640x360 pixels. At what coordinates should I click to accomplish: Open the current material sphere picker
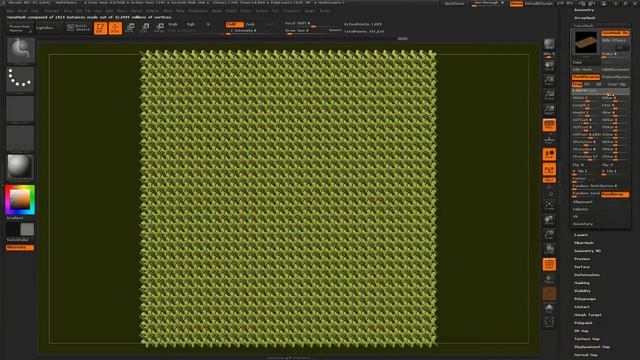[x=20, y=167]
